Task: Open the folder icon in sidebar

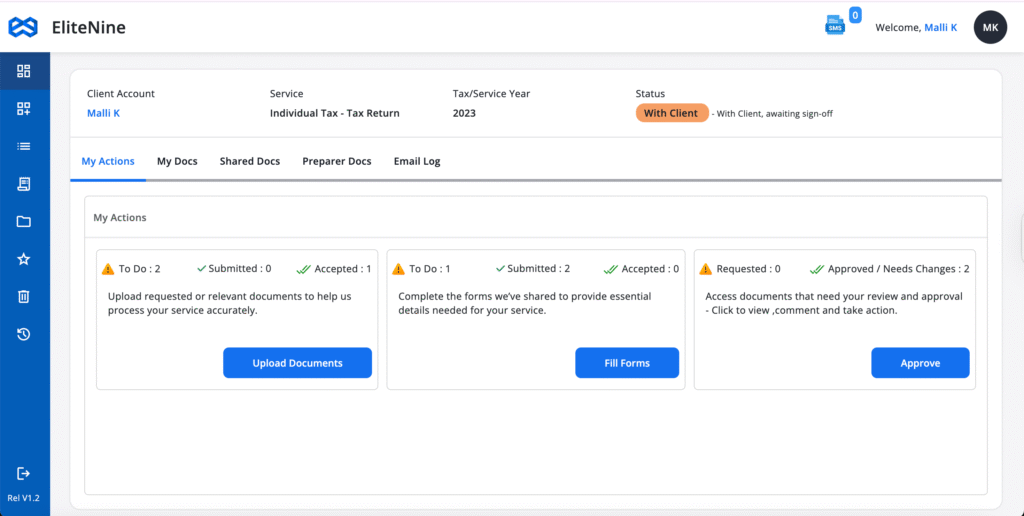Action: 24,222
